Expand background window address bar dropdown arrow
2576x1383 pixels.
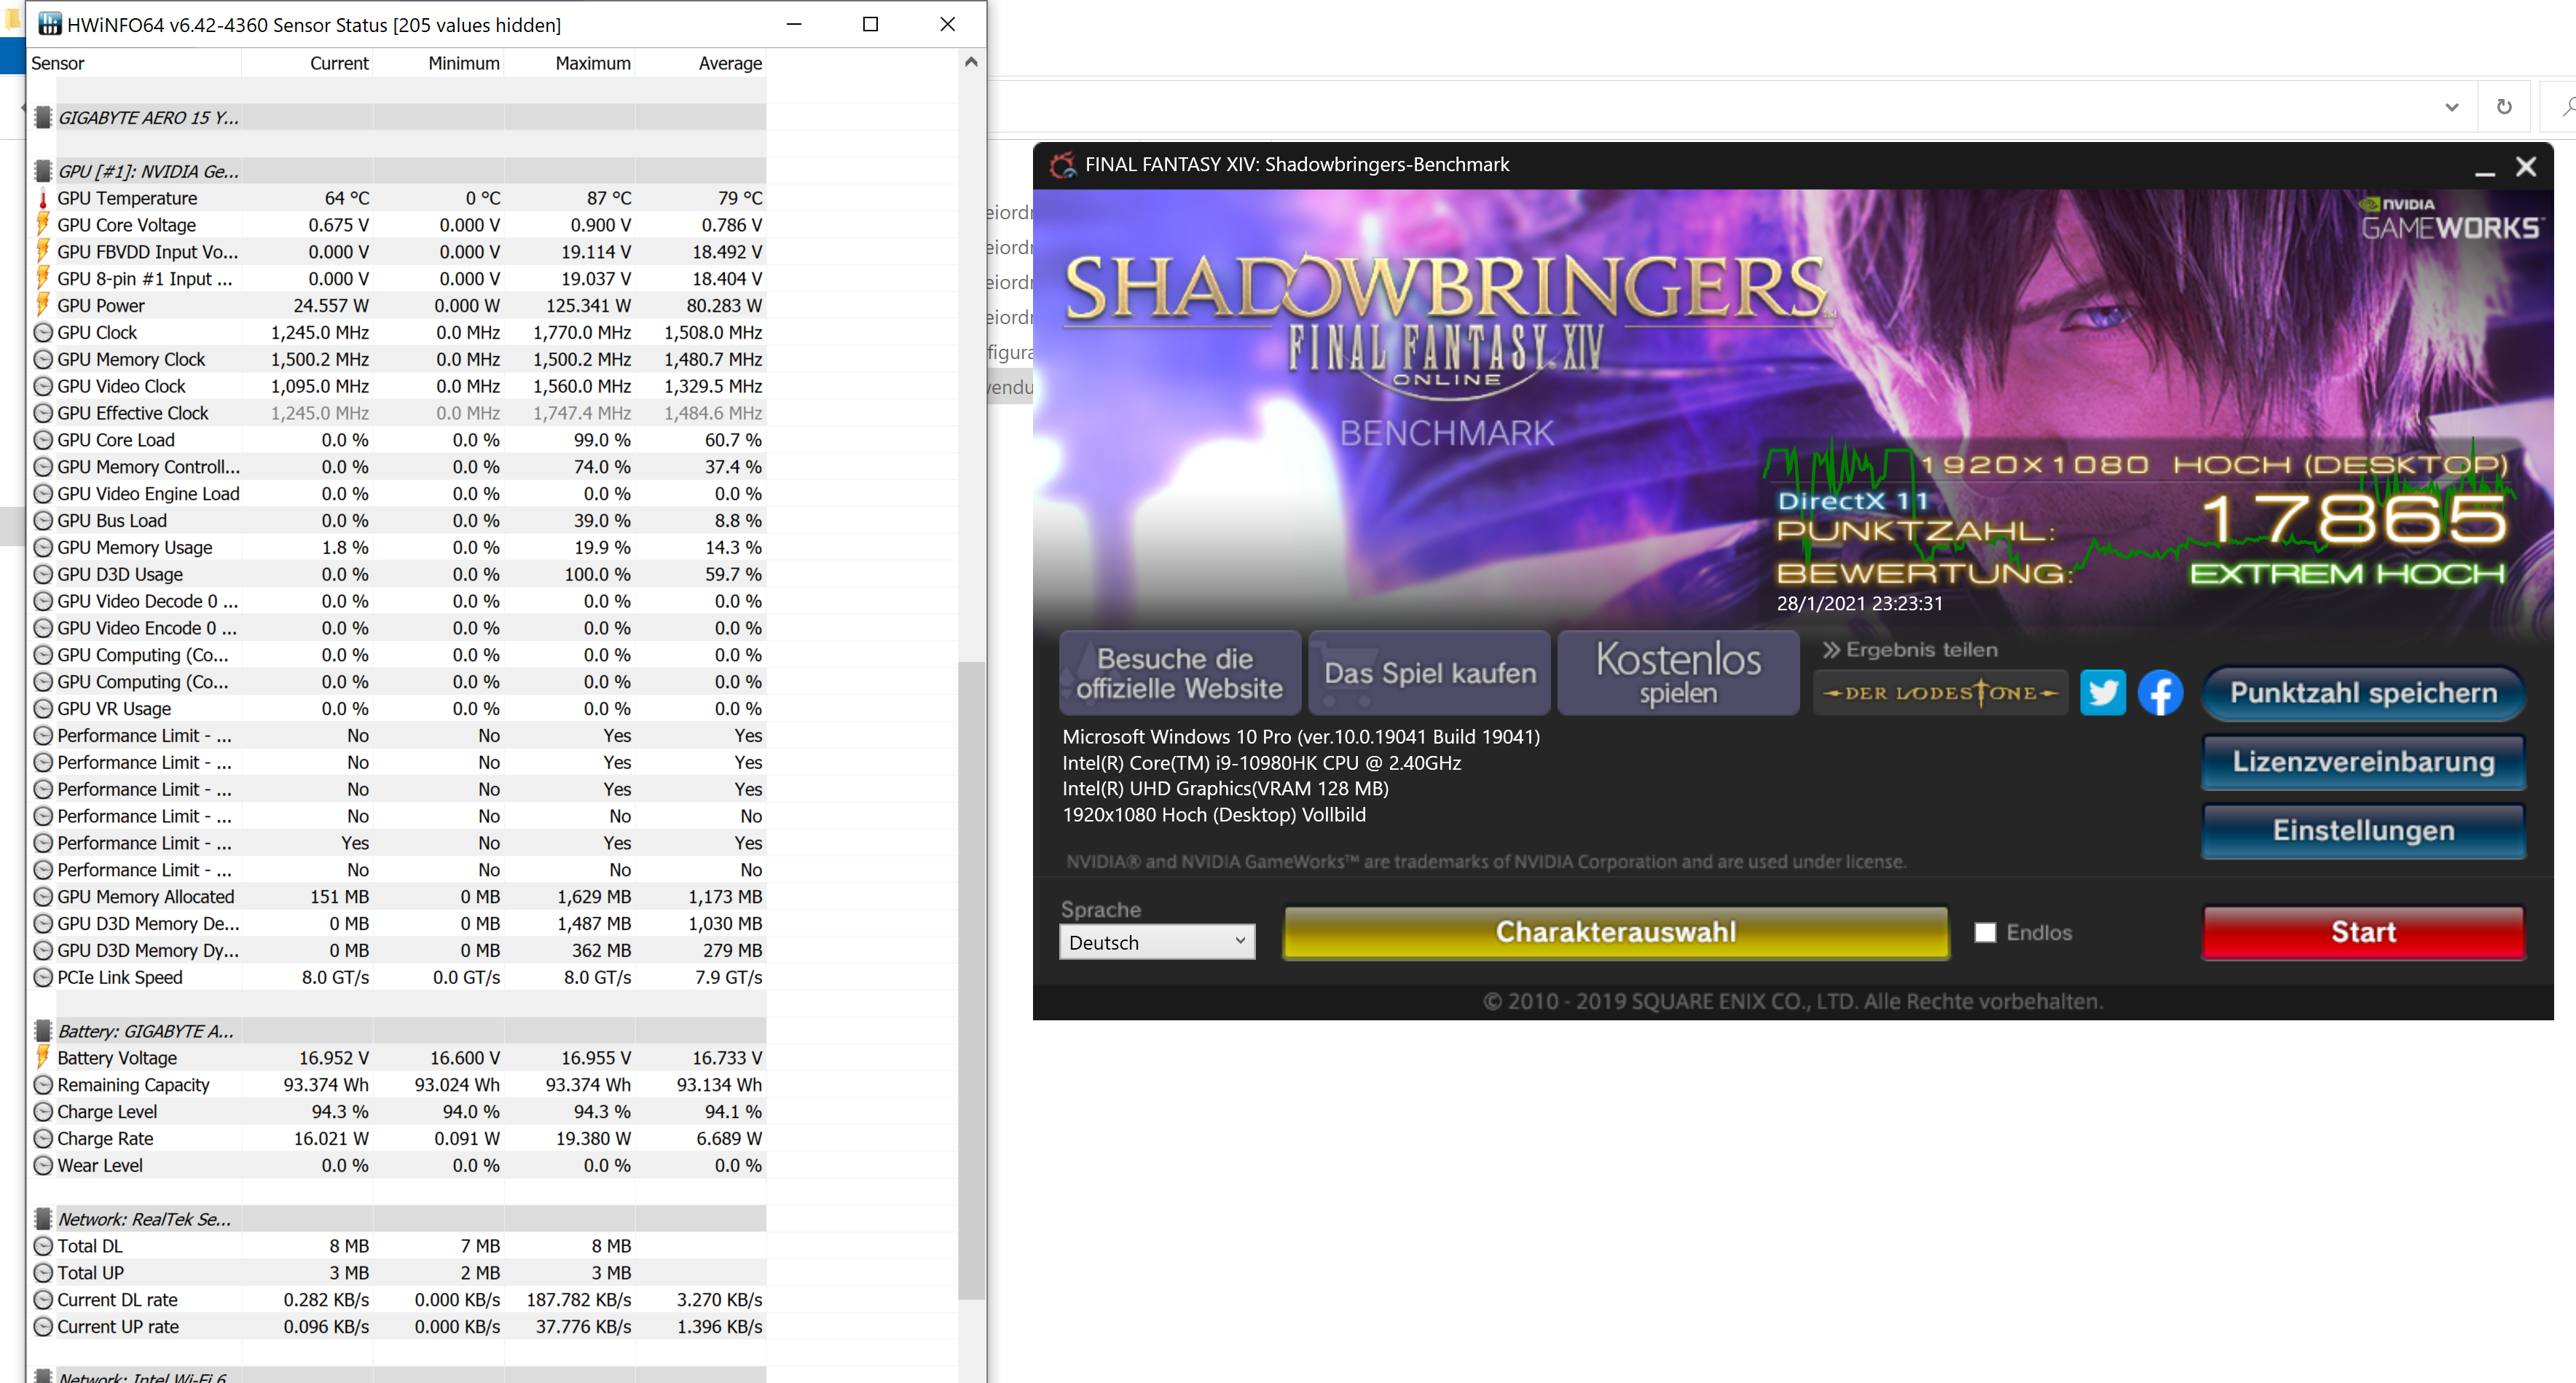2452,106
